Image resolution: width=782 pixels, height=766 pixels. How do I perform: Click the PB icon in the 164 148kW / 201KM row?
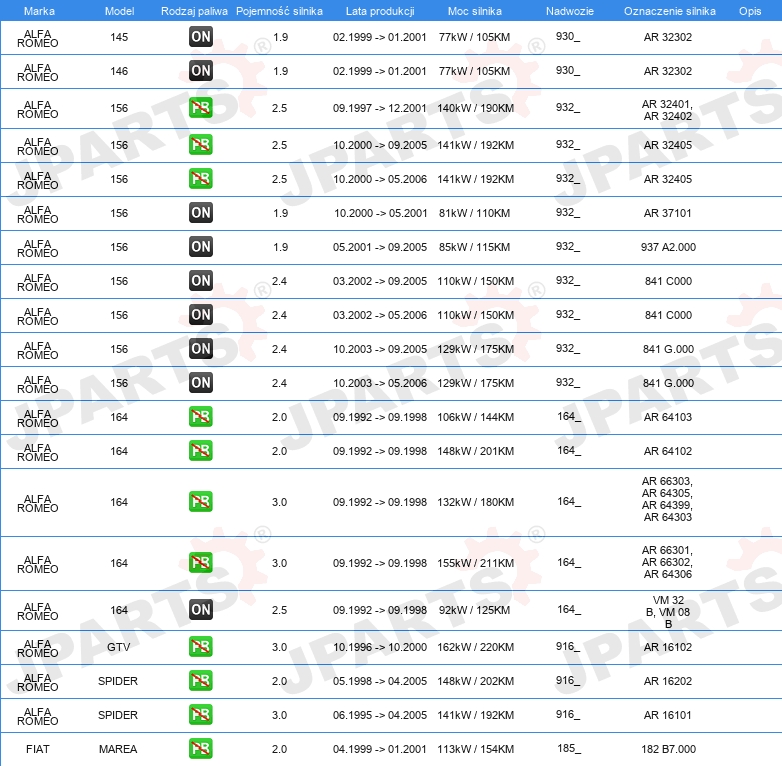201,450
